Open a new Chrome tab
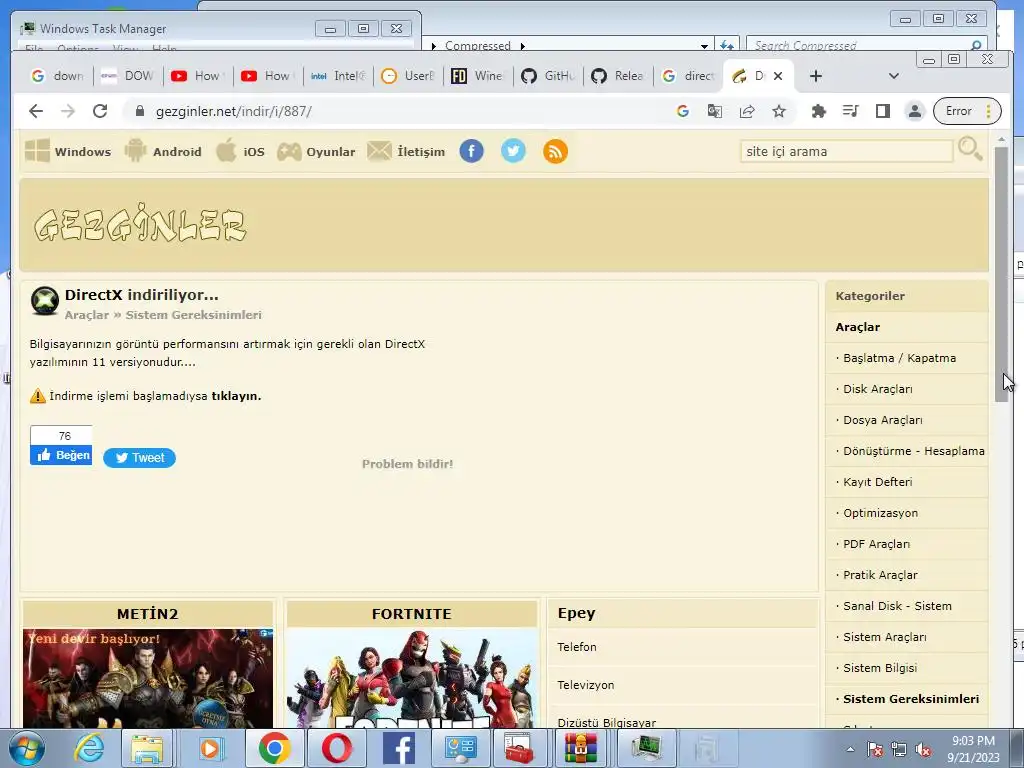The image size is (1024, 768). click(816, 76)
